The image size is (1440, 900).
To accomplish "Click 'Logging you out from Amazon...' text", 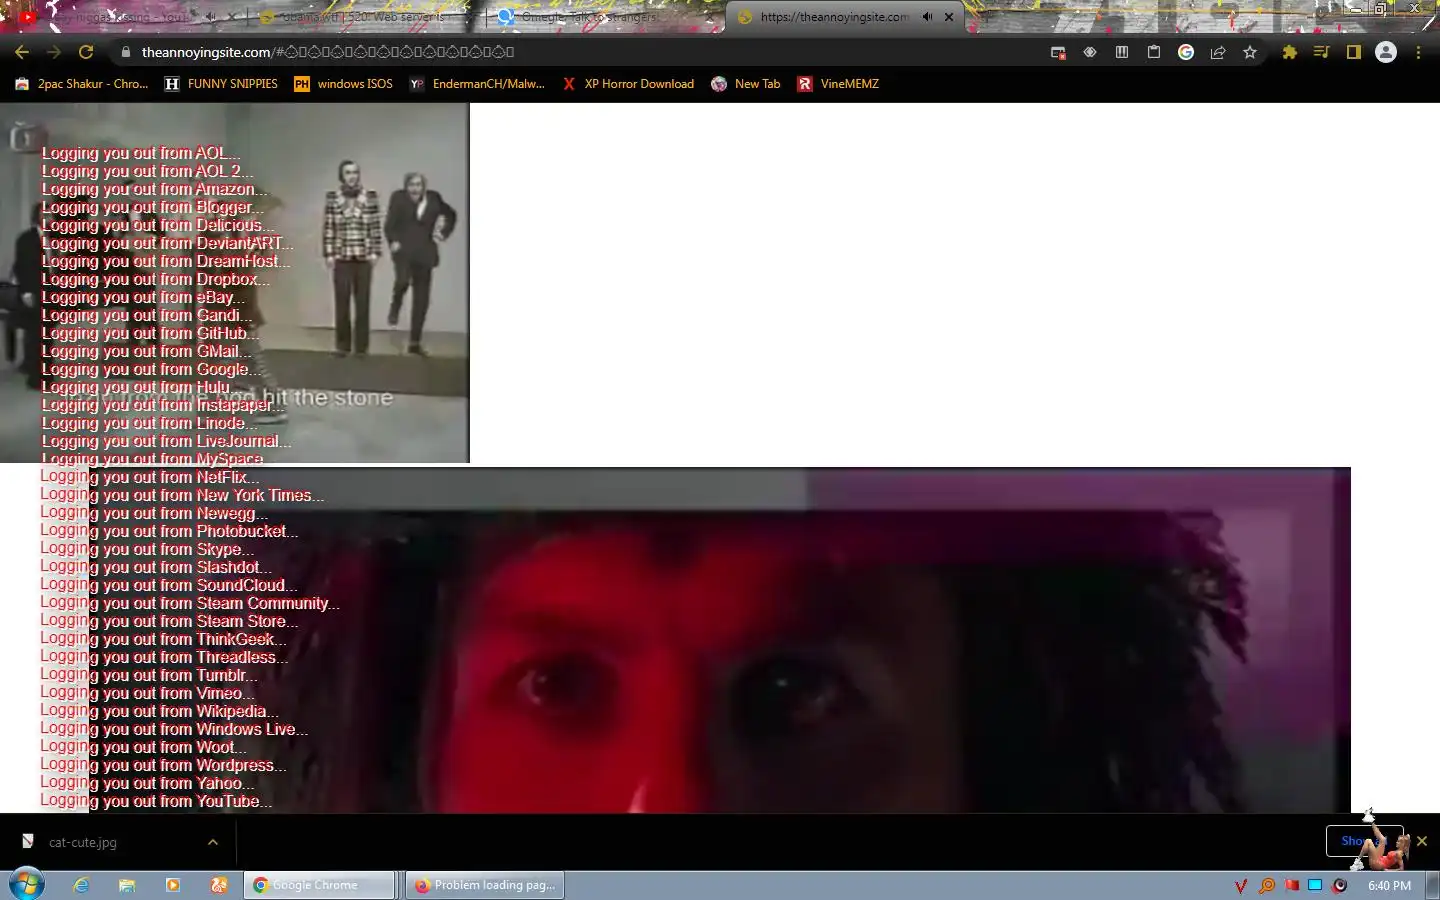I will coord(154,189).
